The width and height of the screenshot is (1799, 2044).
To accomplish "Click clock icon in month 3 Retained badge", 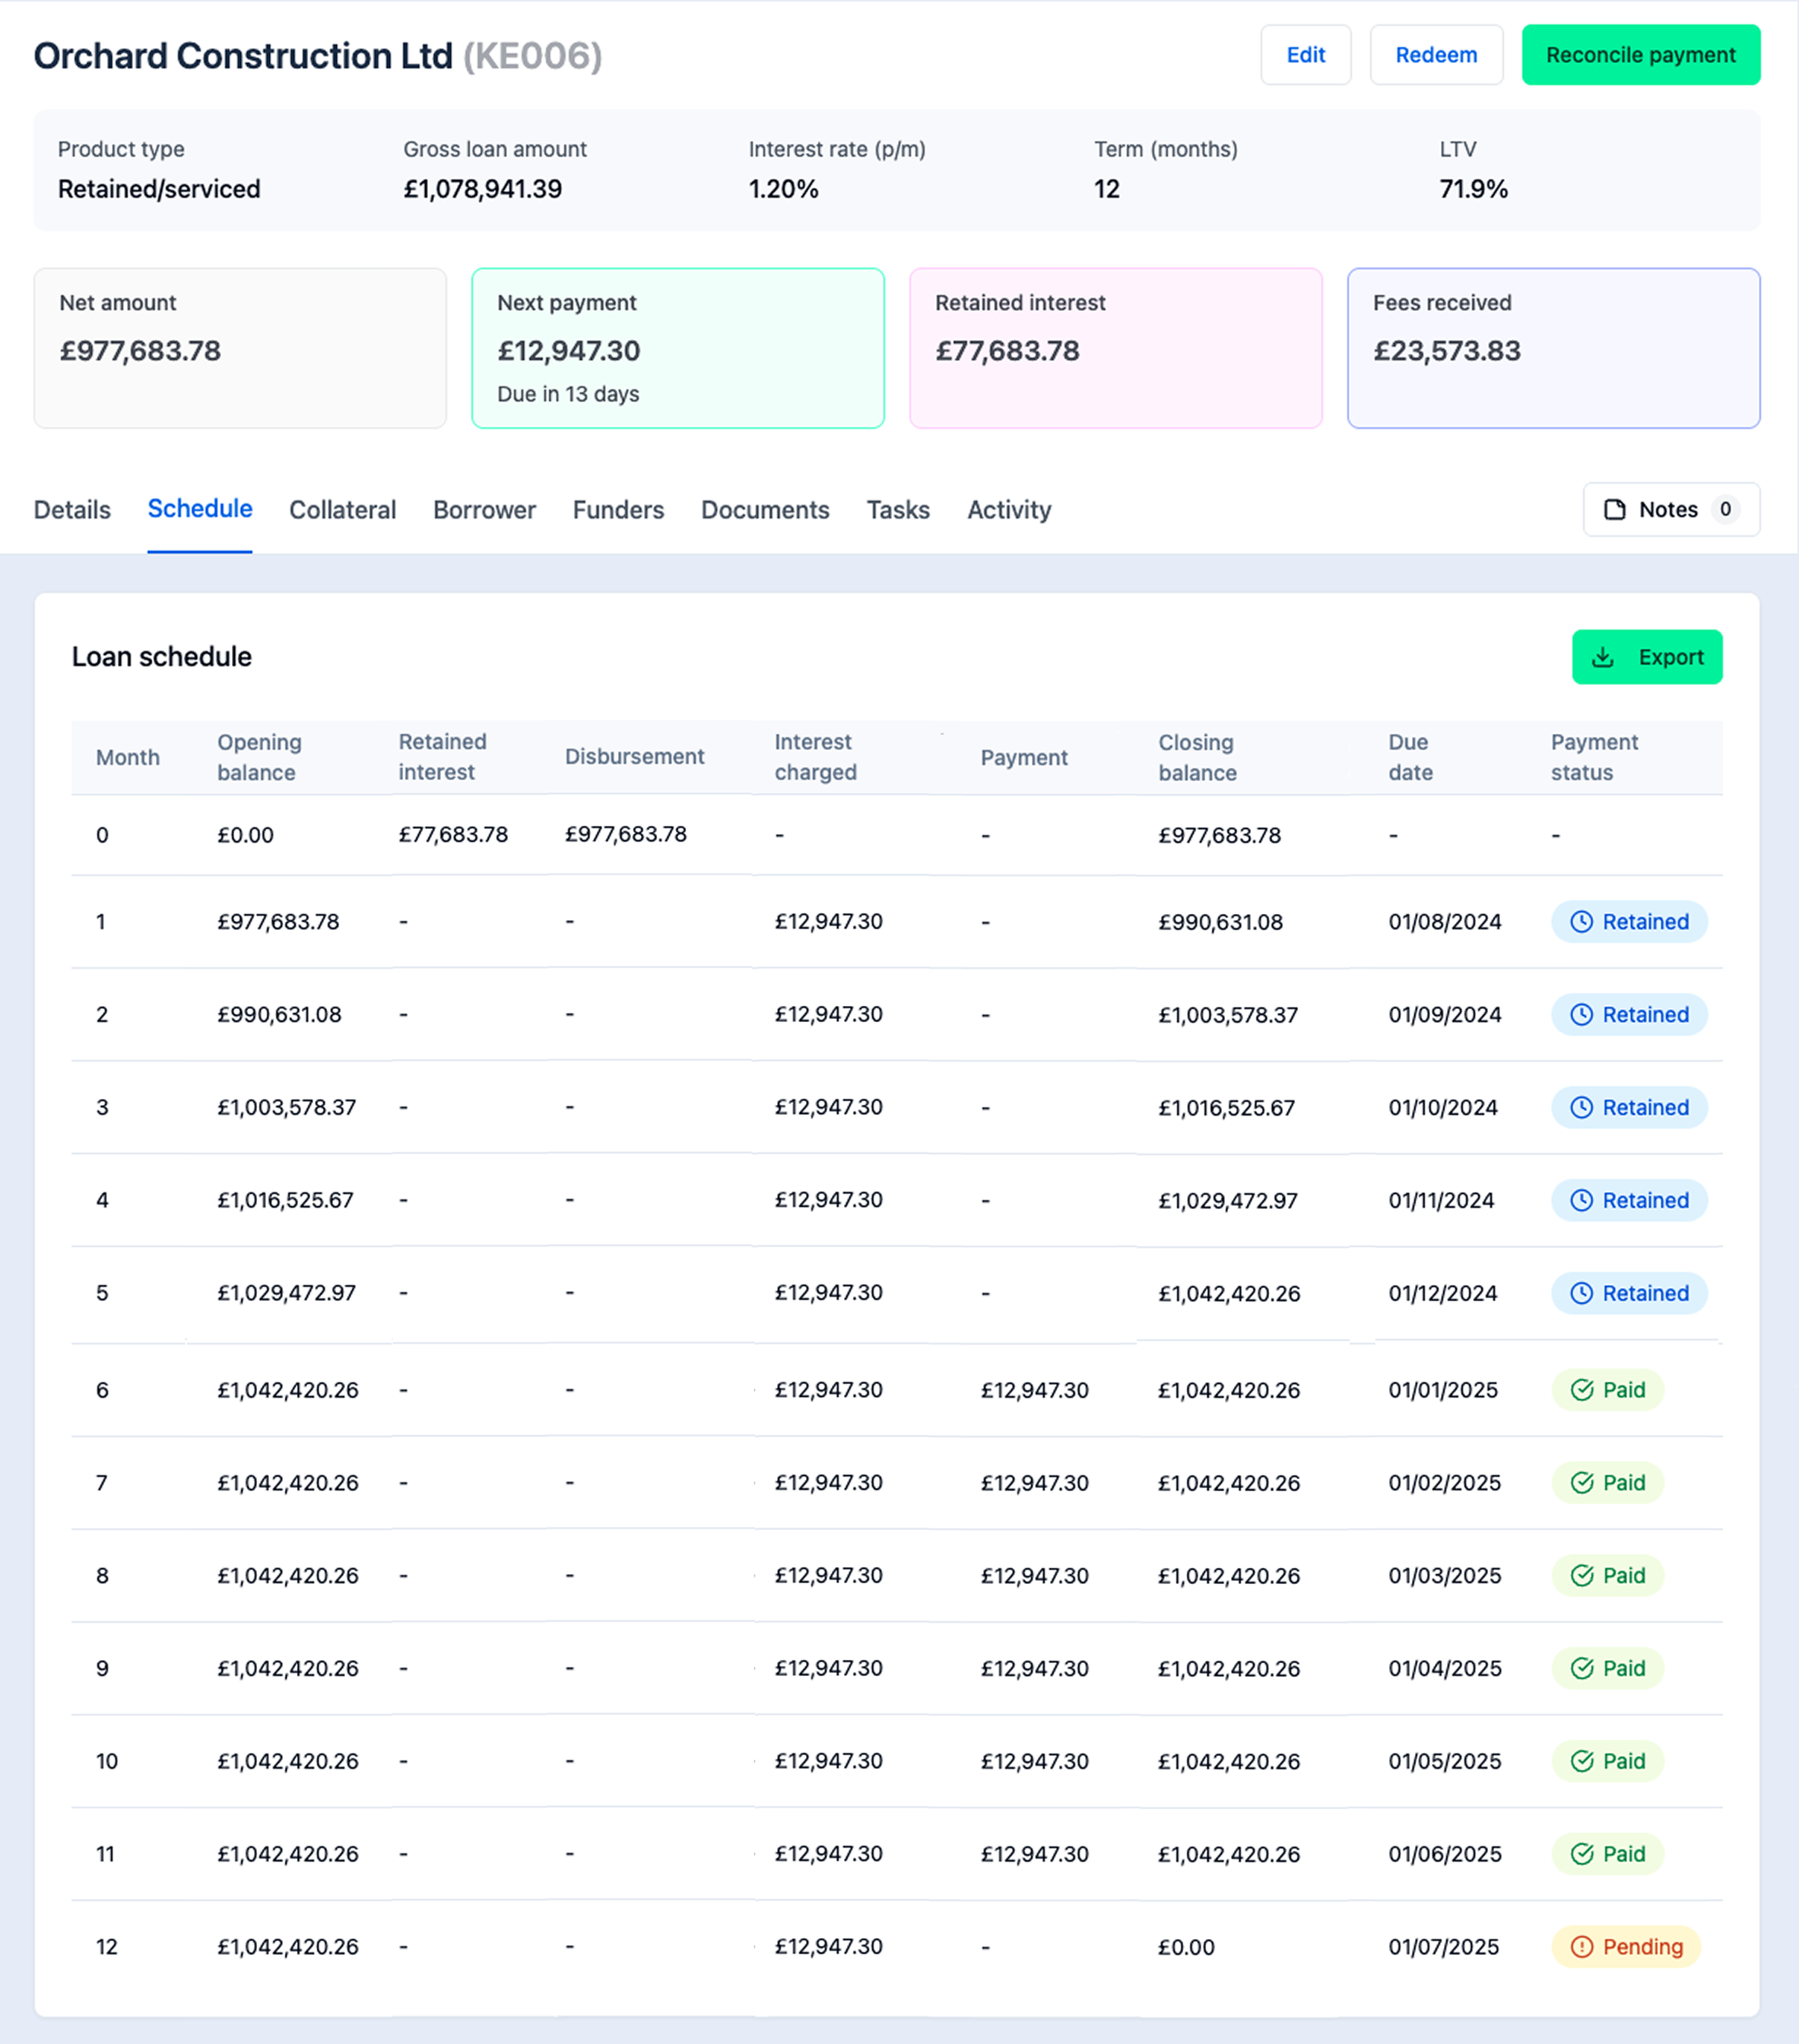I will tap(1581, 1108).
